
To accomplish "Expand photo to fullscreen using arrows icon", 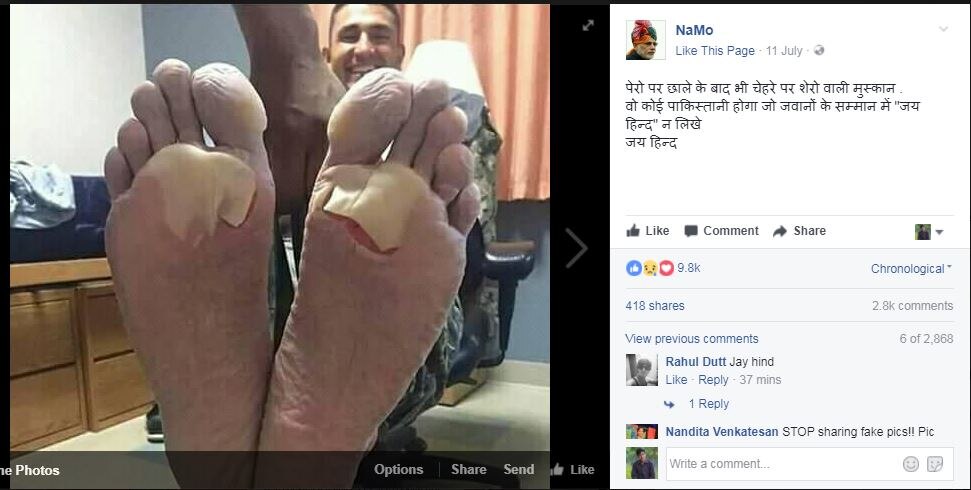I will [588, 25].
